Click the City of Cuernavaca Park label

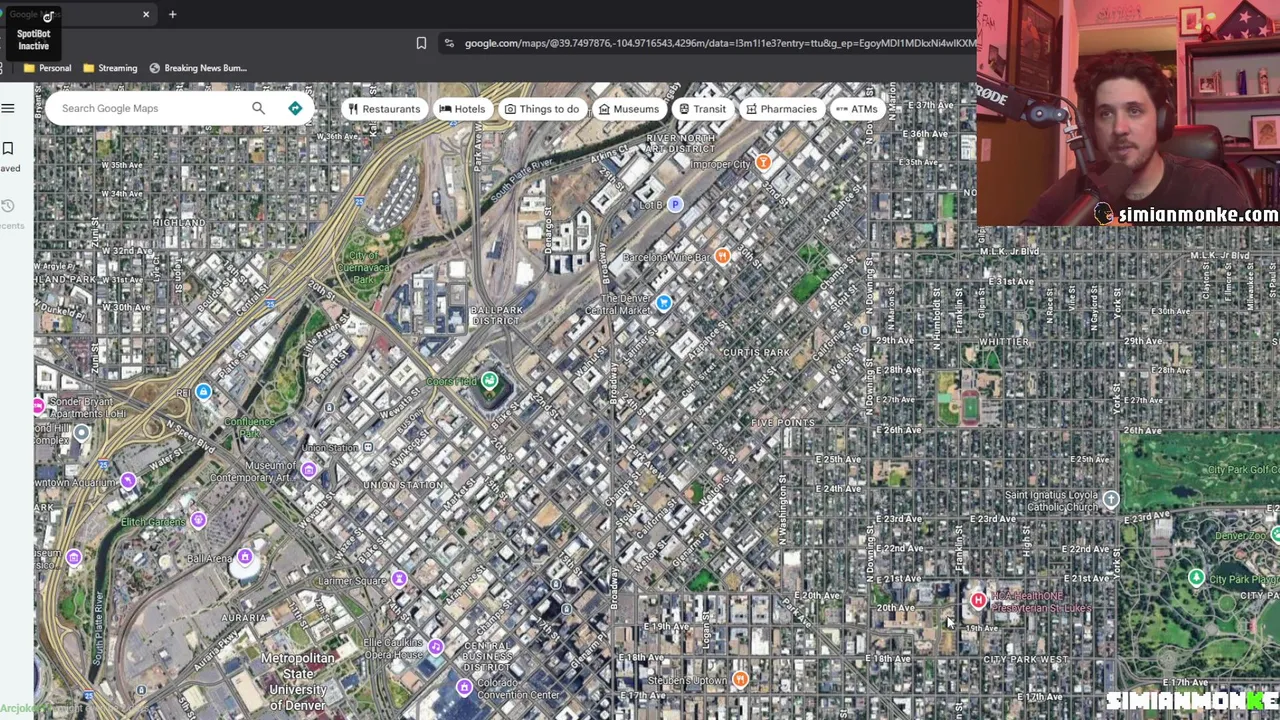364,267
